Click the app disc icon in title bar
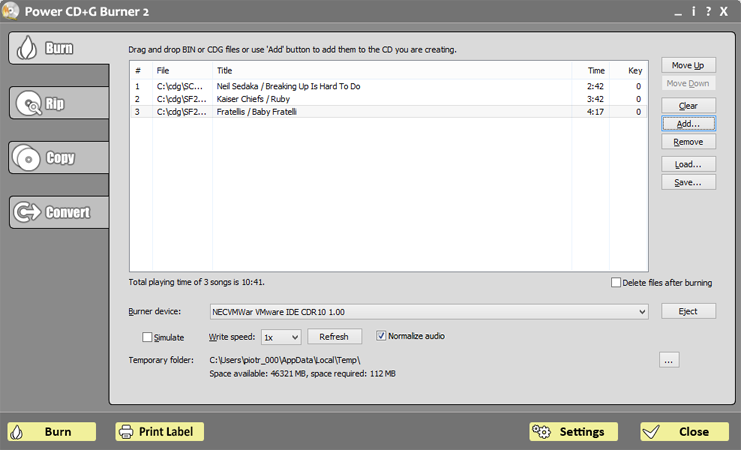Viewport: 741px width, 450px height. tap(10, 11)
